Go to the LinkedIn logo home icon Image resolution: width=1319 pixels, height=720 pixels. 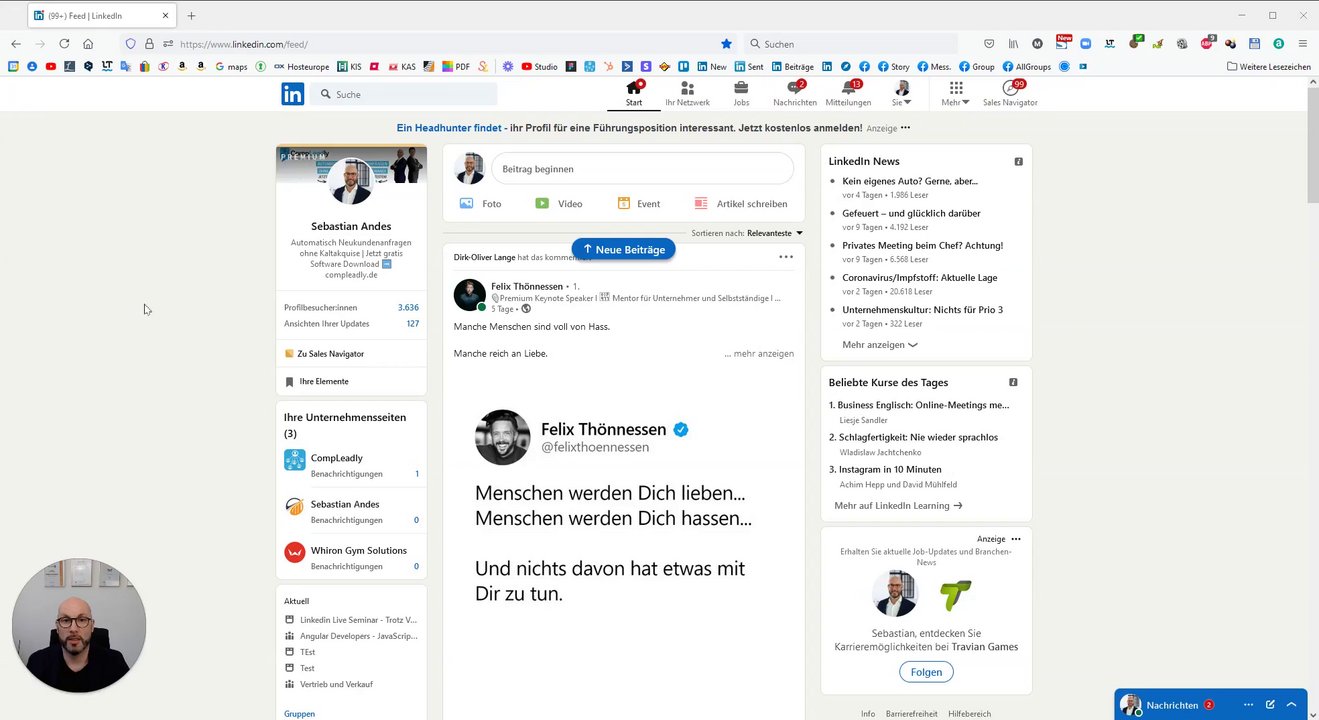292,94
